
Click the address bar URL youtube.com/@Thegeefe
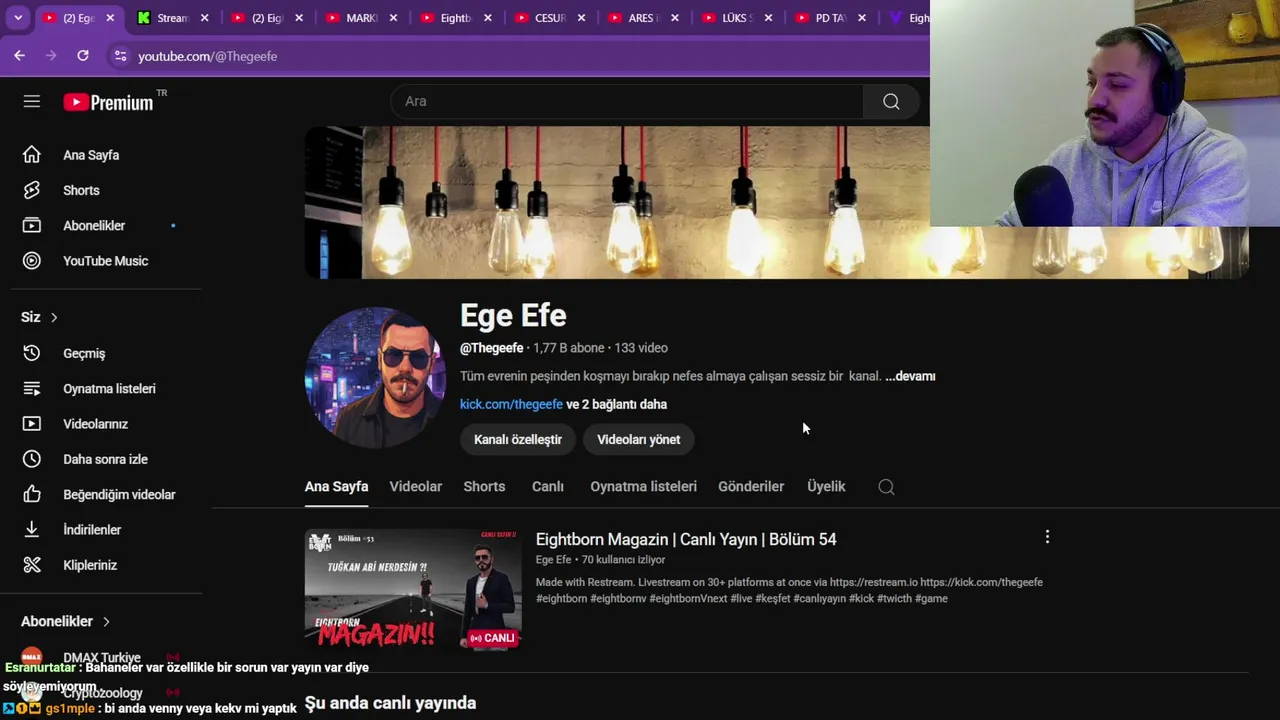tap(207, 56)
